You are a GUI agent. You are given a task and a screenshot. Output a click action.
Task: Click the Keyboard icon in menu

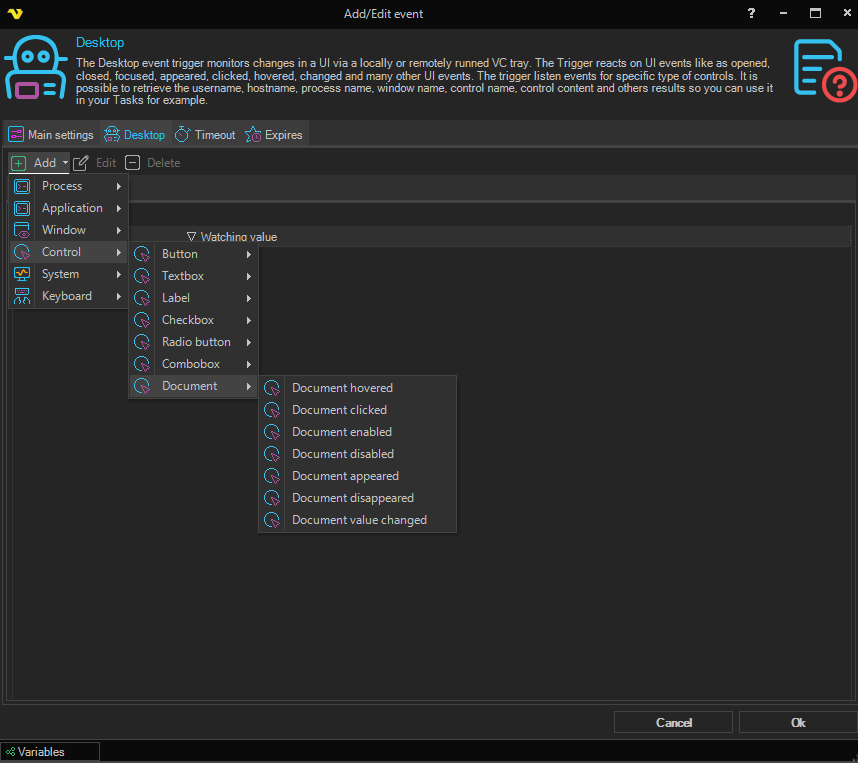click(21, 296)
